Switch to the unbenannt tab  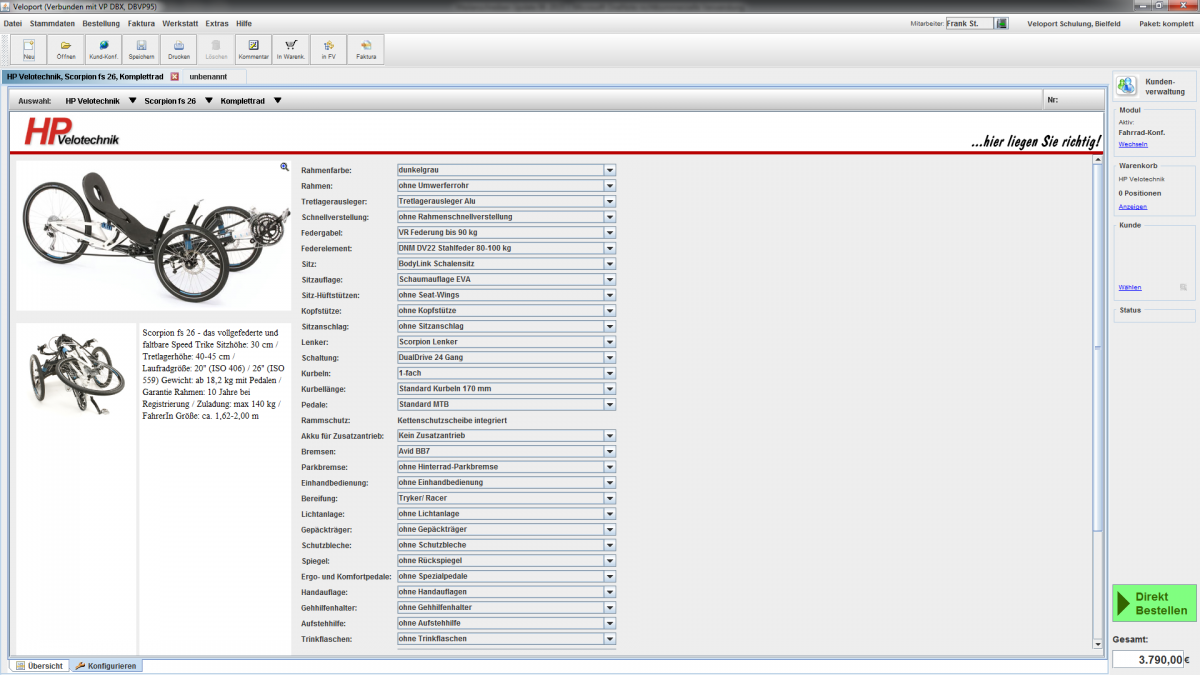208,76
